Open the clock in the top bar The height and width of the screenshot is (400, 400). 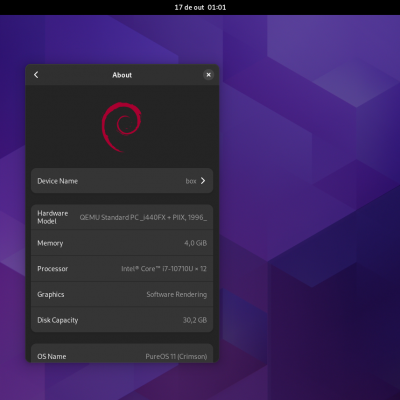pyautogui.click(x=200, y=7)
